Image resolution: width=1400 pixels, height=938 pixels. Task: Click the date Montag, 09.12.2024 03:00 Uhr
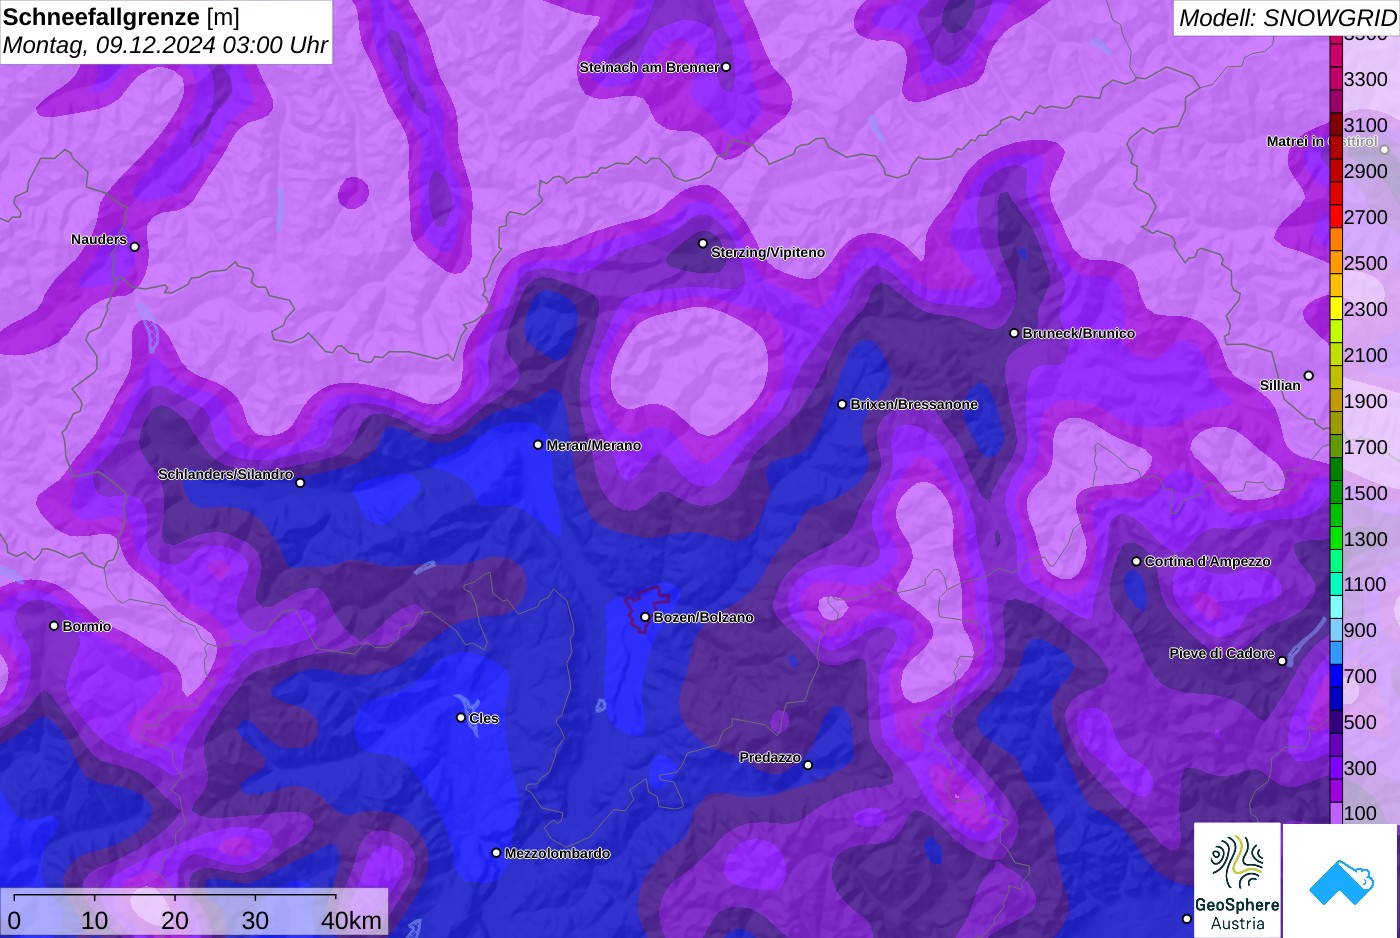coord(166,45)
